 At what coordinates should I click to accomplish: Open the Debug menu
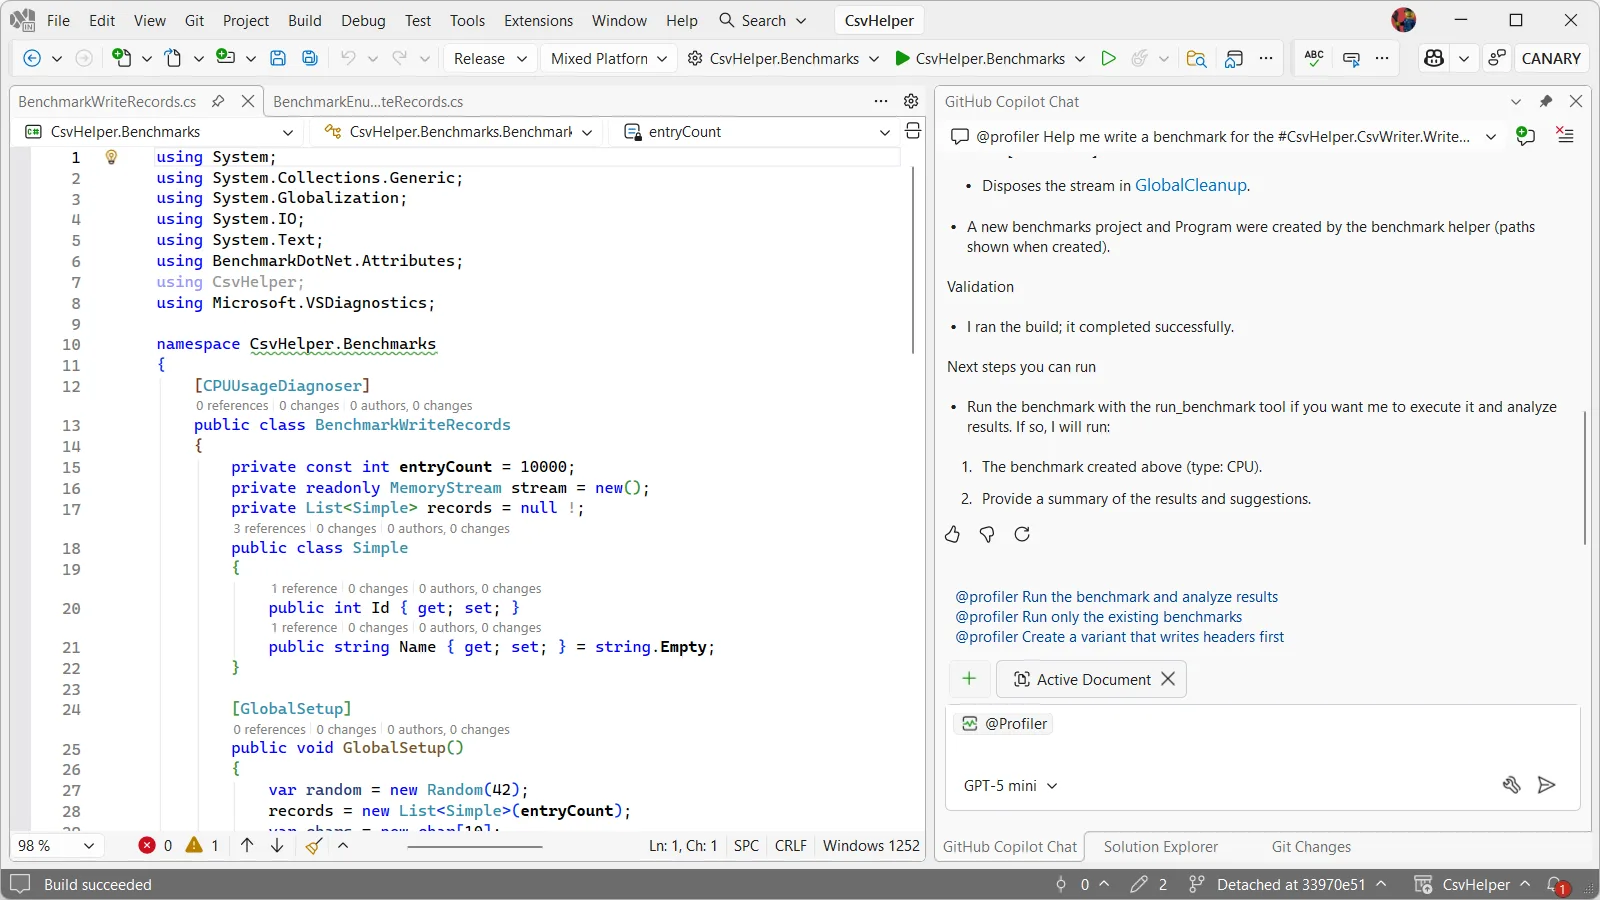tap(363, 20)
